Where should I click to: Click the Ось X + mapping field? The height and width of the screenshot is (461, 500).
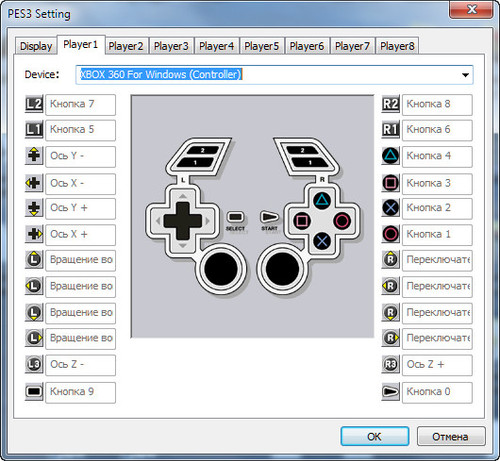click(x=80, y=235)
